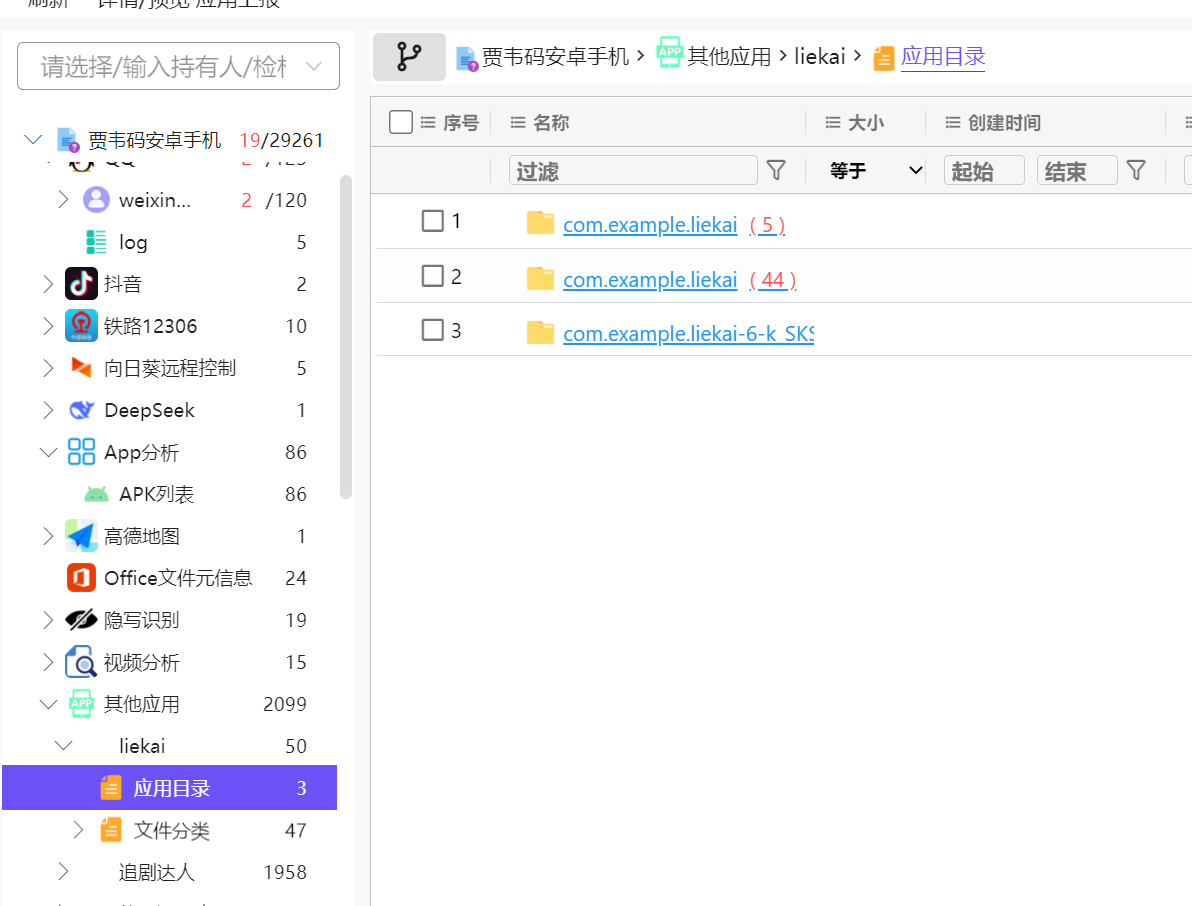
Task: Click 其他应用 in the breadcrumb path
Action: click(729, 57)
